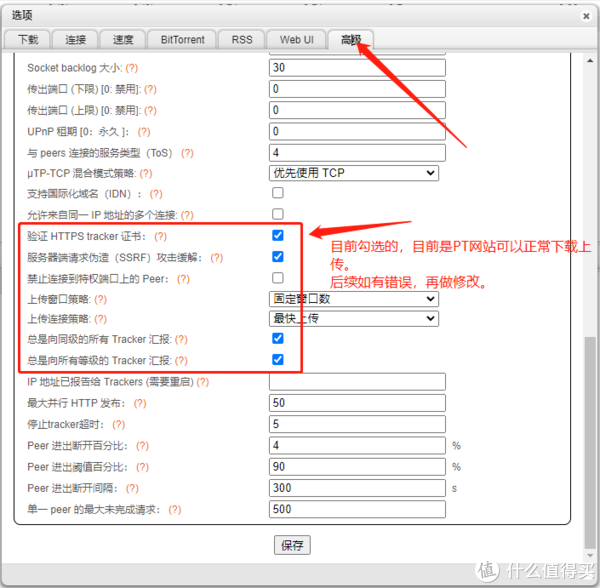This screenshot has height=588, width=600.
Task: Click the 最大并行 HTTP 发布 field
Action: point(357,403)
